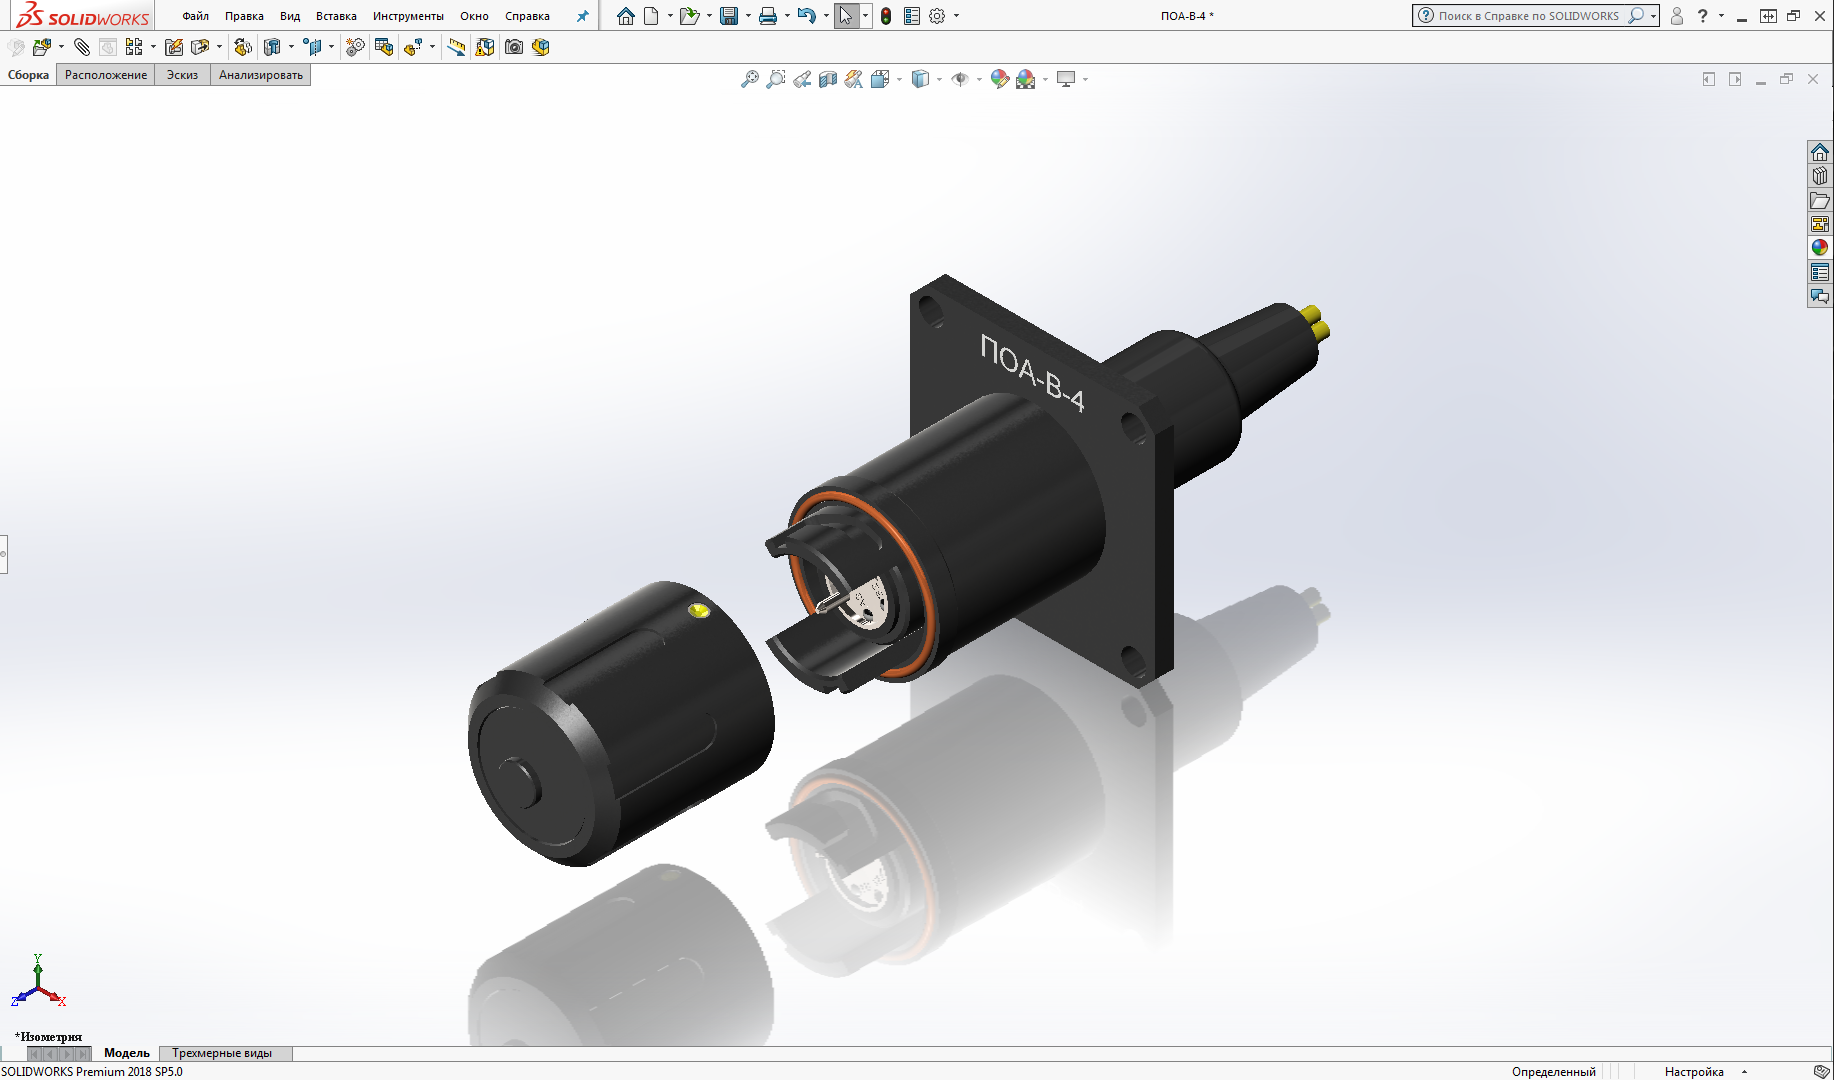
Task: Expand the New document dropdown arrow
Action: (x=670, y=16)
